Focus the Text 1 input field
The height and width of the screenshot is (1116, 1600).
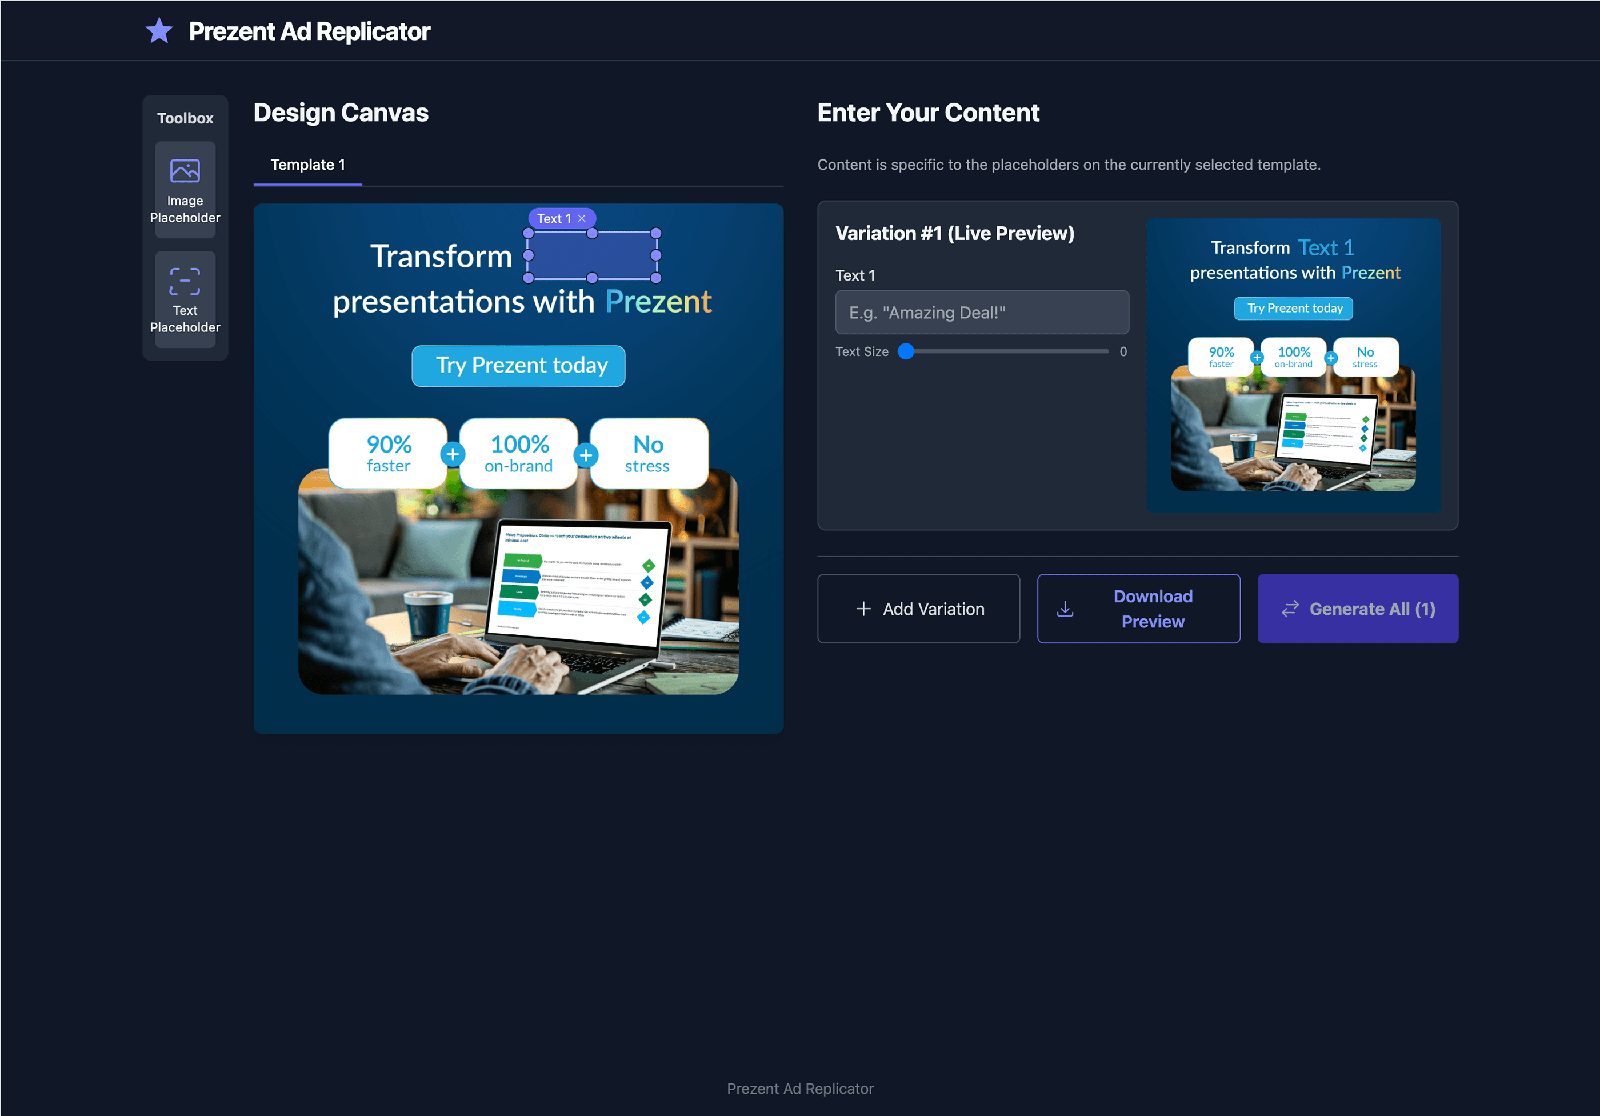(982, 312)
